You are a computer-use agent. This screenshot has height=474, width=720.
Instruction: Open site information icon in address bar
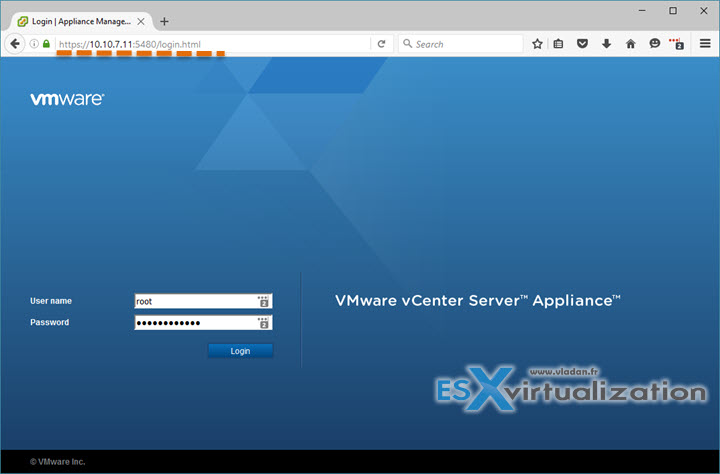(x=34, y=44)
